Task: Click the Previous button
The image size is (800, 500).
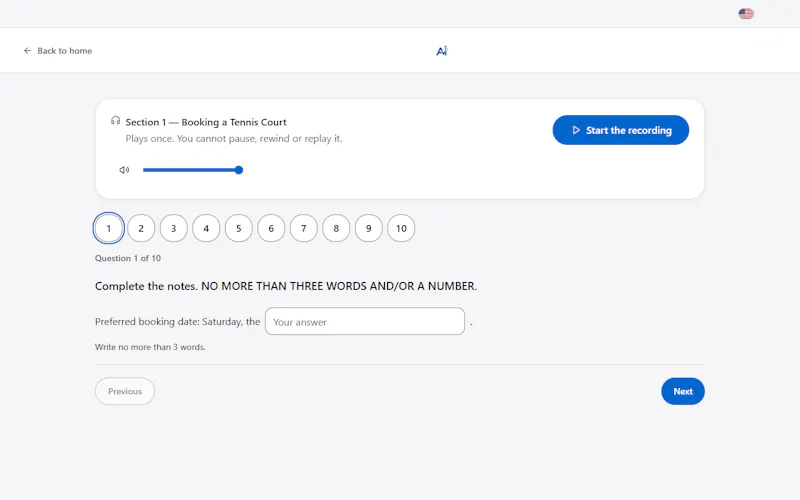Action: click(x=125, y=391)
